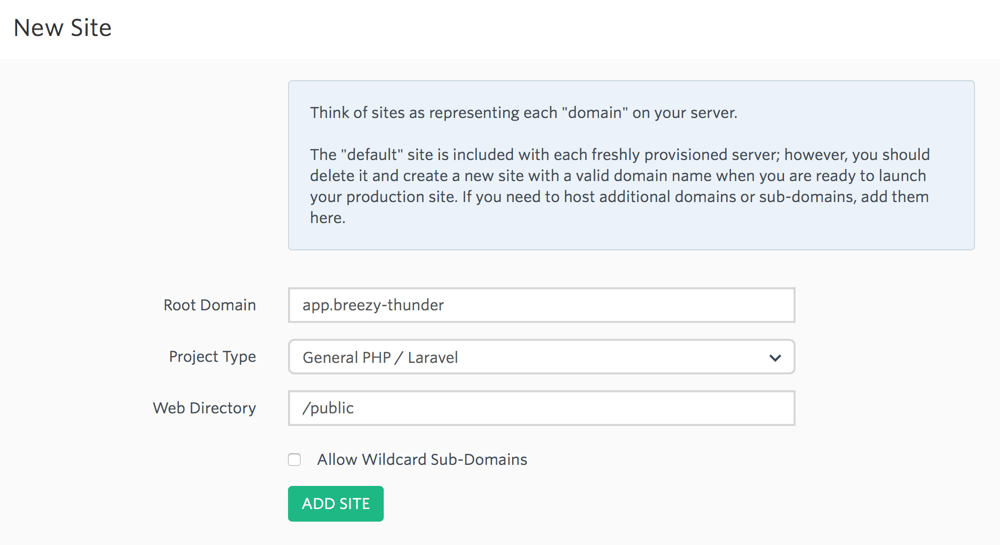Click the Project Type label
Screen dimensions: 1000x545
212,356
